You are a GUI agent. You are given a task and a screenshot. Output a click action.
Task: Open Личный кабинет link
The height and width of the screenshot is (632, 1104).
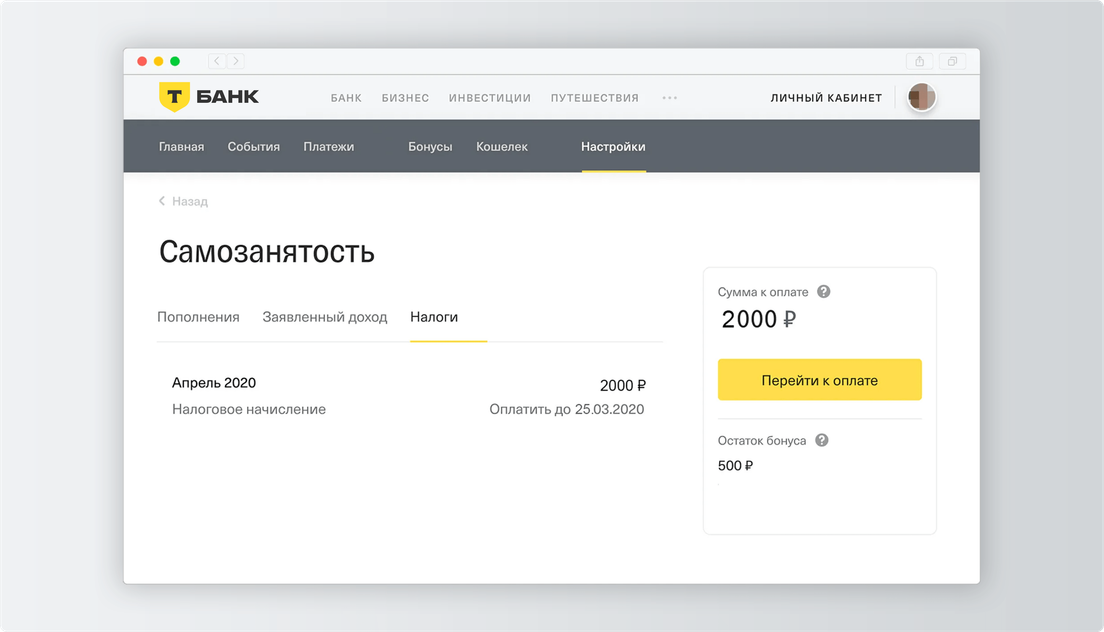point(826,98)
